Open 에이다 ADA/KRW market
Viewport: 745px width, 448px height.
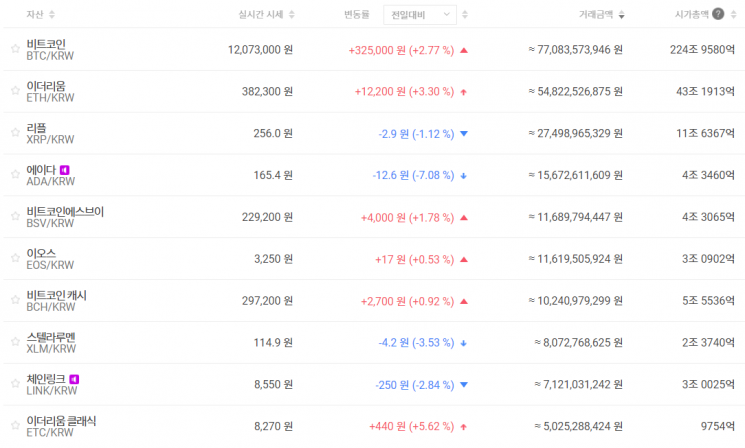click(x=50, y=175)
